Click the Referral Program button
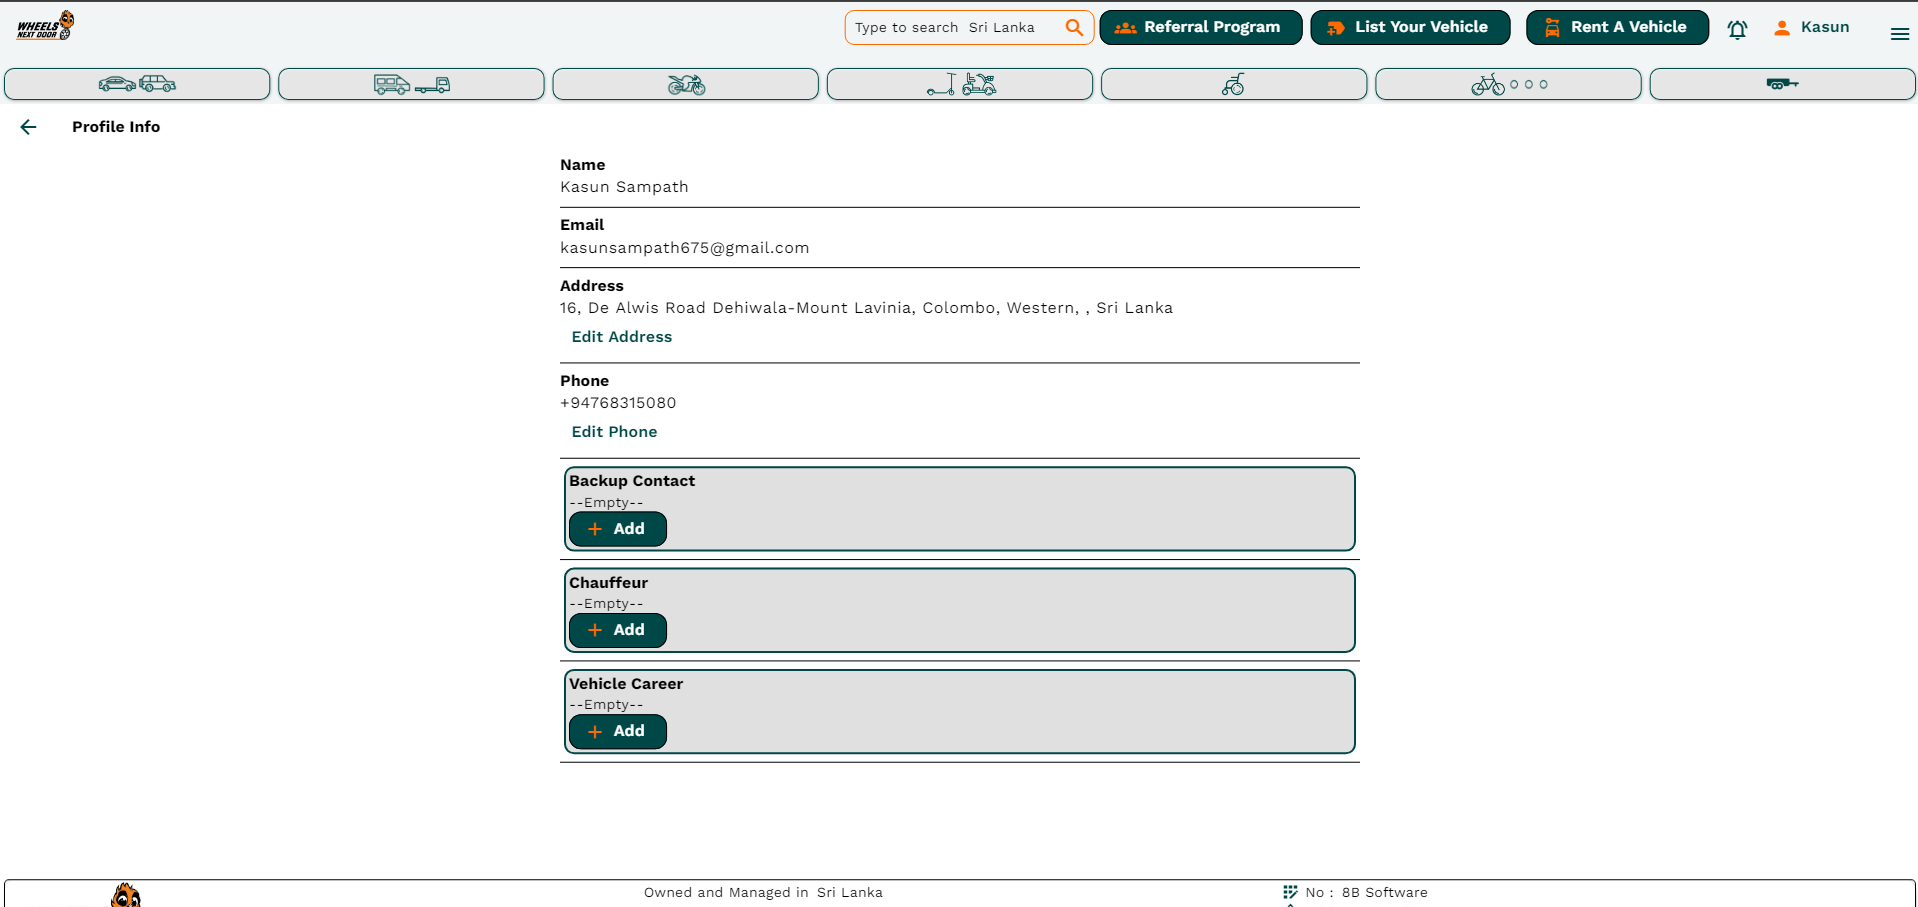The height and width of the screenshot is (907, 1918). pyautogui.click(x=1200, y=27)
